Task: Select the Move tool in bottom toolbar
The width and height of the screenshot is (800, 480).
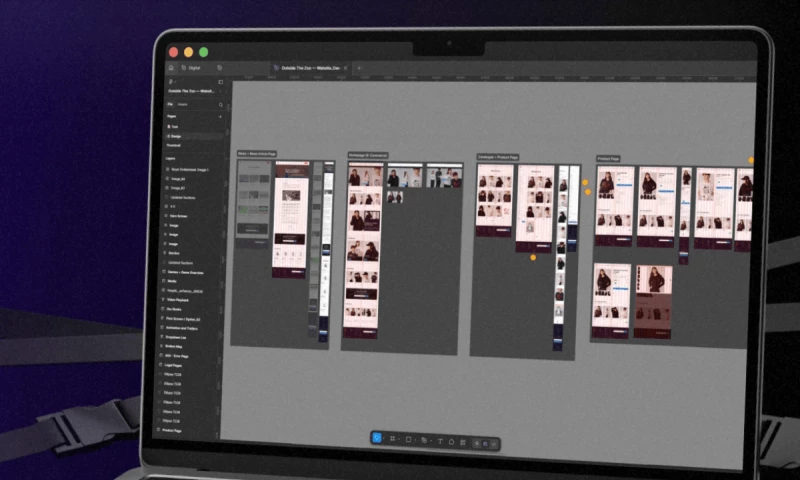Action: click(x=377, y=438)
